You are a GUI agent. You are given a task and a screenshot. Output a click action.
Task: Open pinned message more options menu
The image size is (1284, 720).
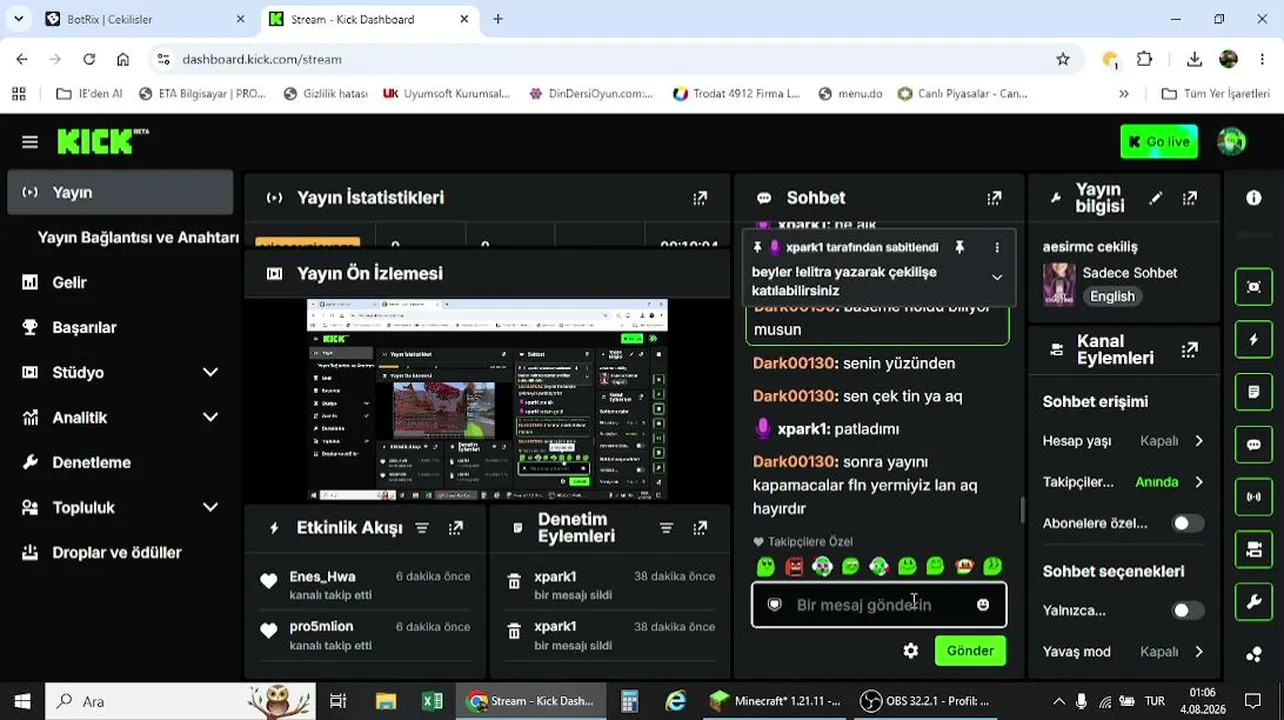point(997,247)
